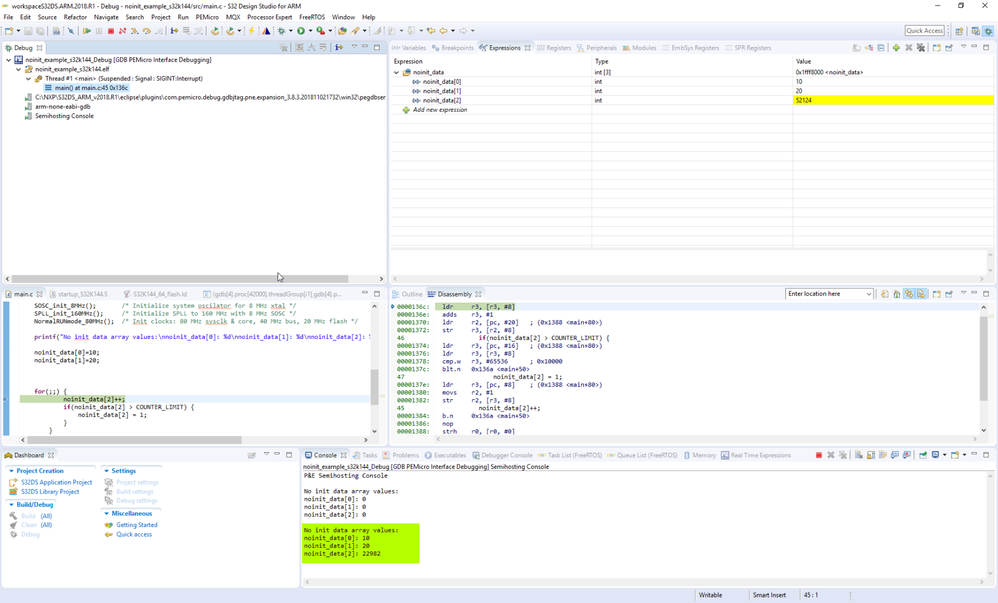Image resolution: width=998 pixels, height=603 pixels.
Task: Collapse the Thread #1 main tree node
Action: tap(29, 79)
